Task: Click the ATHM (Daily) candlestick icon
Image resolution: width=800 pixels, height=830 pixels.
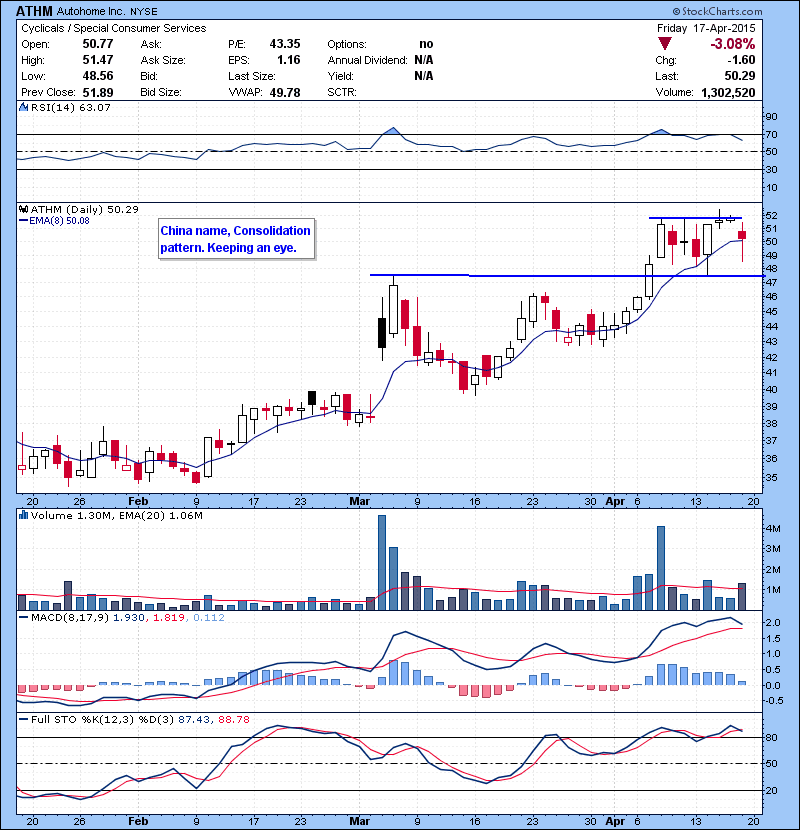Action: 23,210
